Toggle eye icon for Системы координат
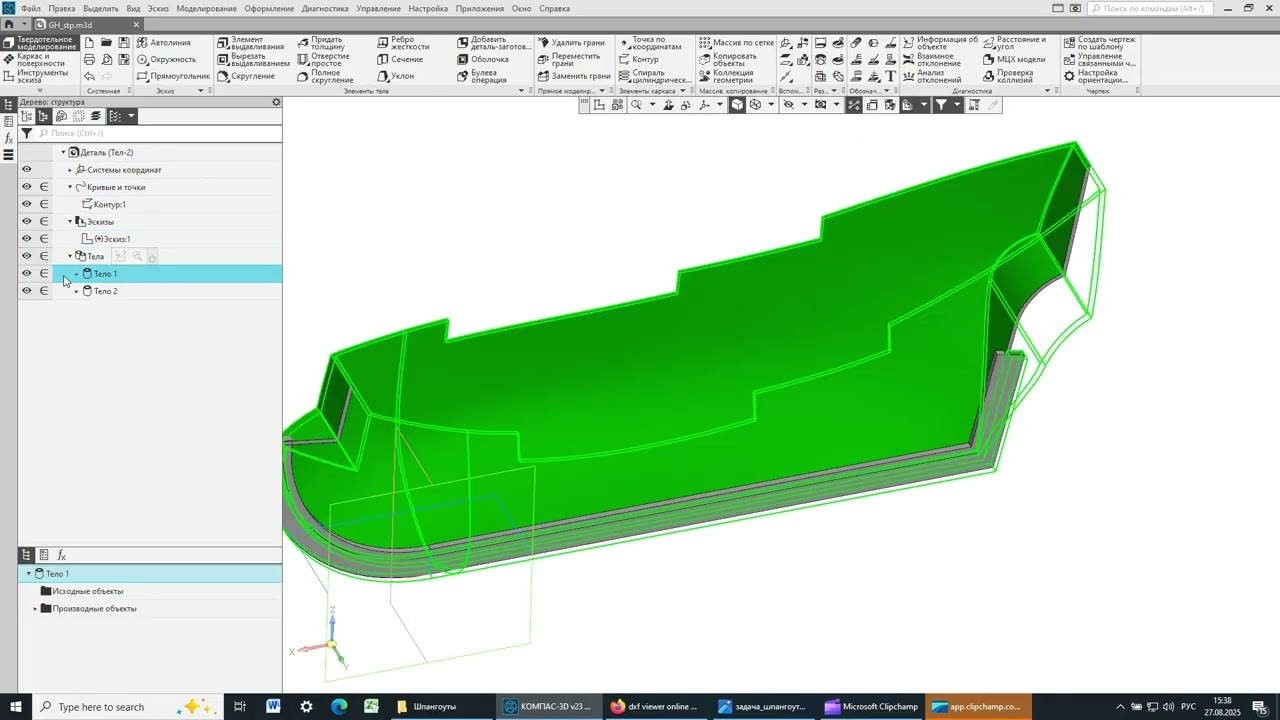The height and width of the screenshot is (720, 1280). click(27, 170)
